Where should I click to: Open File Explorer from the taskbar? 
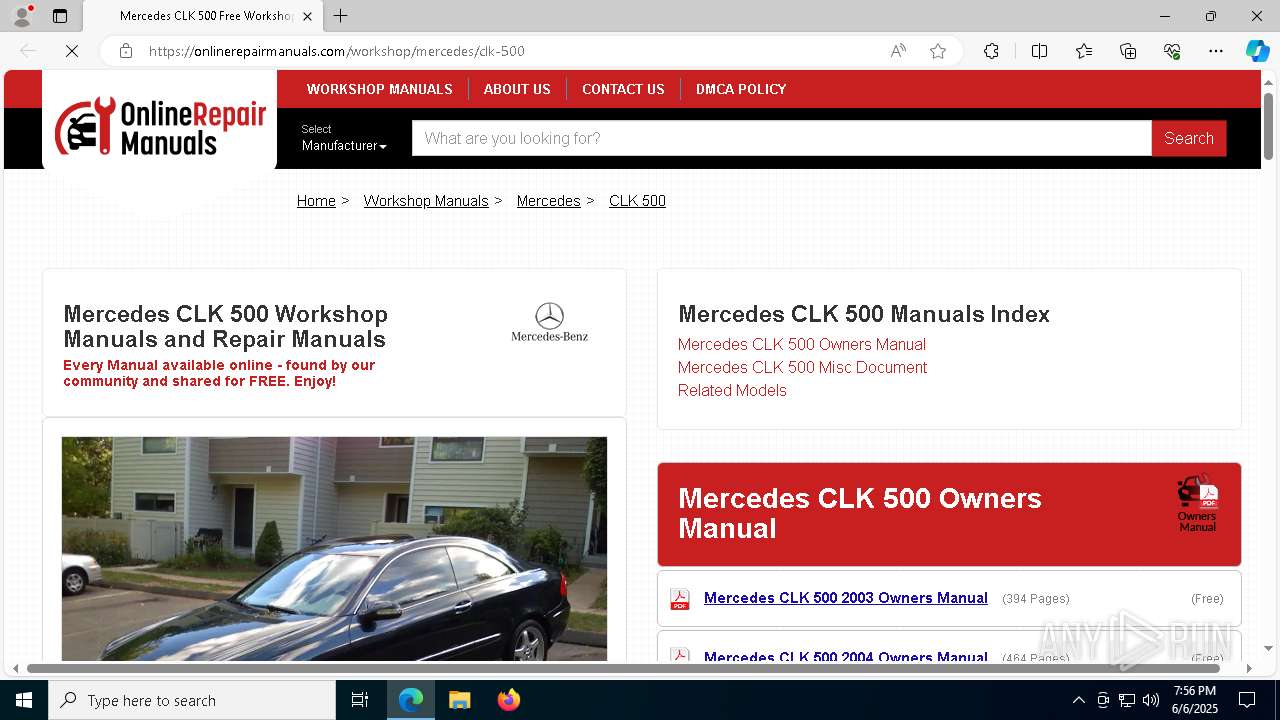(x=459, y=700)
